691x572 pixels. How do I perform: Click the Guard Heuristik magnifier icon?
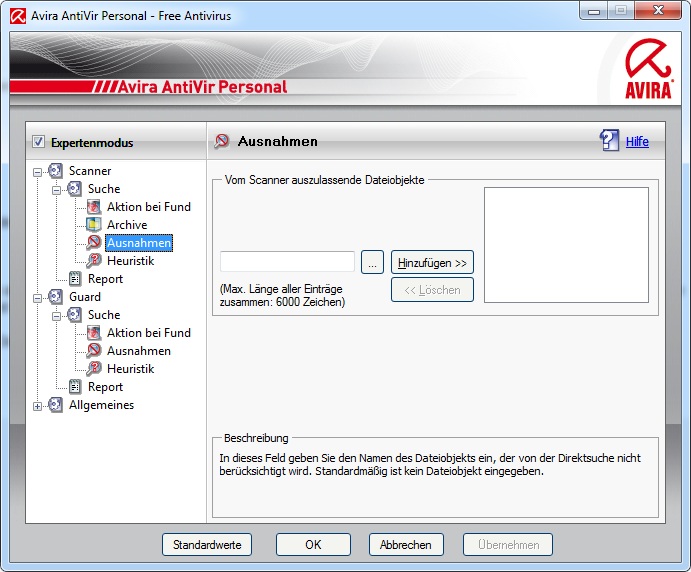(94, 369)
